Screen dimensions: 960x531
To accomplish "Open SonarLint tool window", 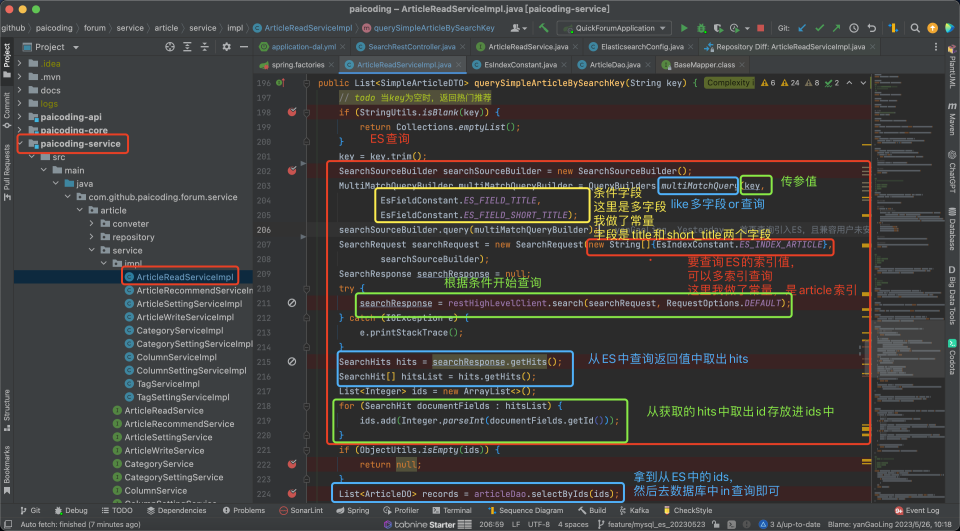I will point(301,511).
